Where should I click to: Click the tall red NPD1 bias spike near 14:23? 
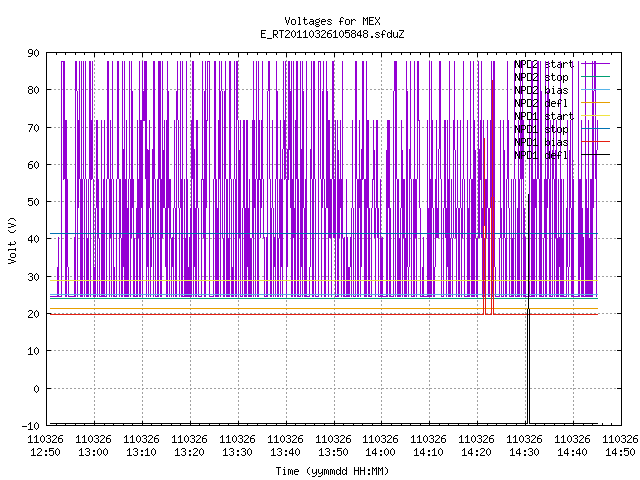(x=492, y=196)
